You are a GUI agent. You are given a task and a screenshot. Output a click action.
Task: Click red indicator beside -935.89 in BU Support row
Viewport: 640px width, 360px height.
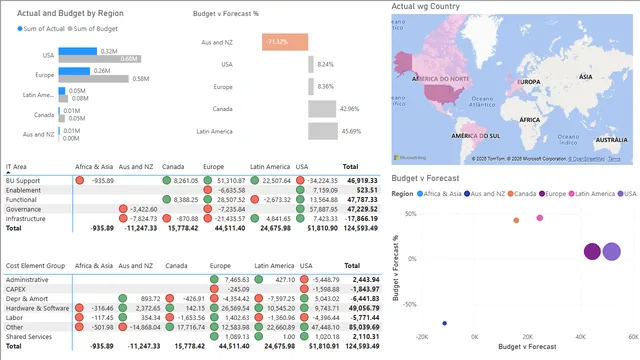coord(80,180)
